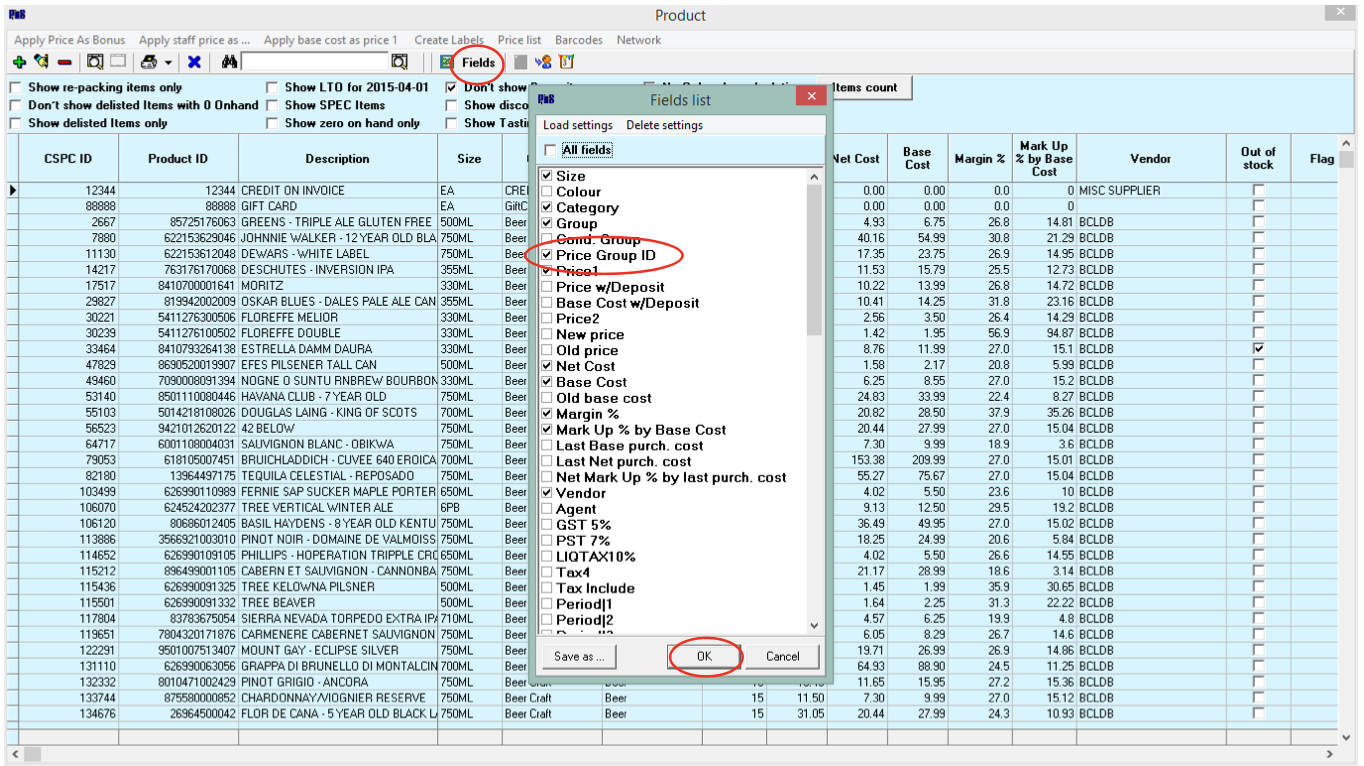Check the GST 5% checkbox
Image resolution: width=1364 pixels, height=766 pixels.
point(546,525)
